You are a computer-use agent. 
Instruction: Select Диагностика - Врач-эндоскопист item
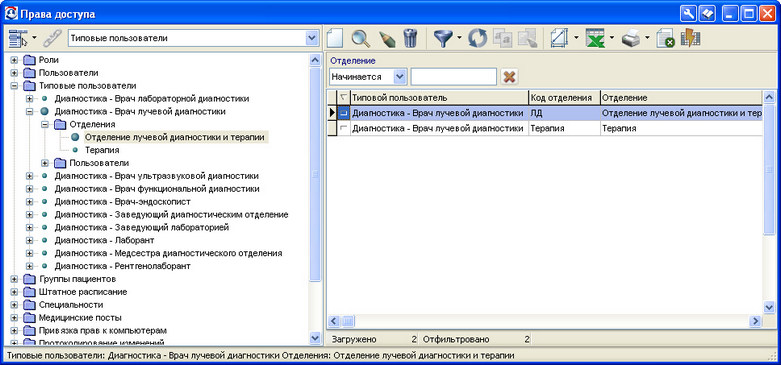pyautogui.click(x=123, y=202)
